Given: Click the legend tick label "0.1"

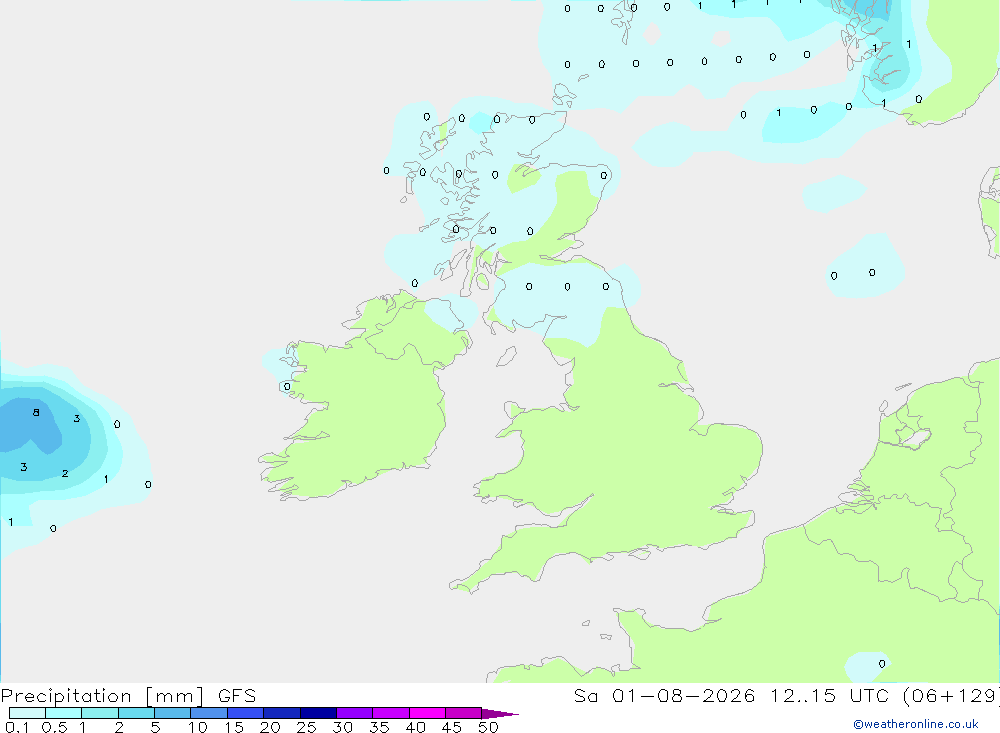Looking at the screenshot, I should pyautogui.click(x=17, y=727).
